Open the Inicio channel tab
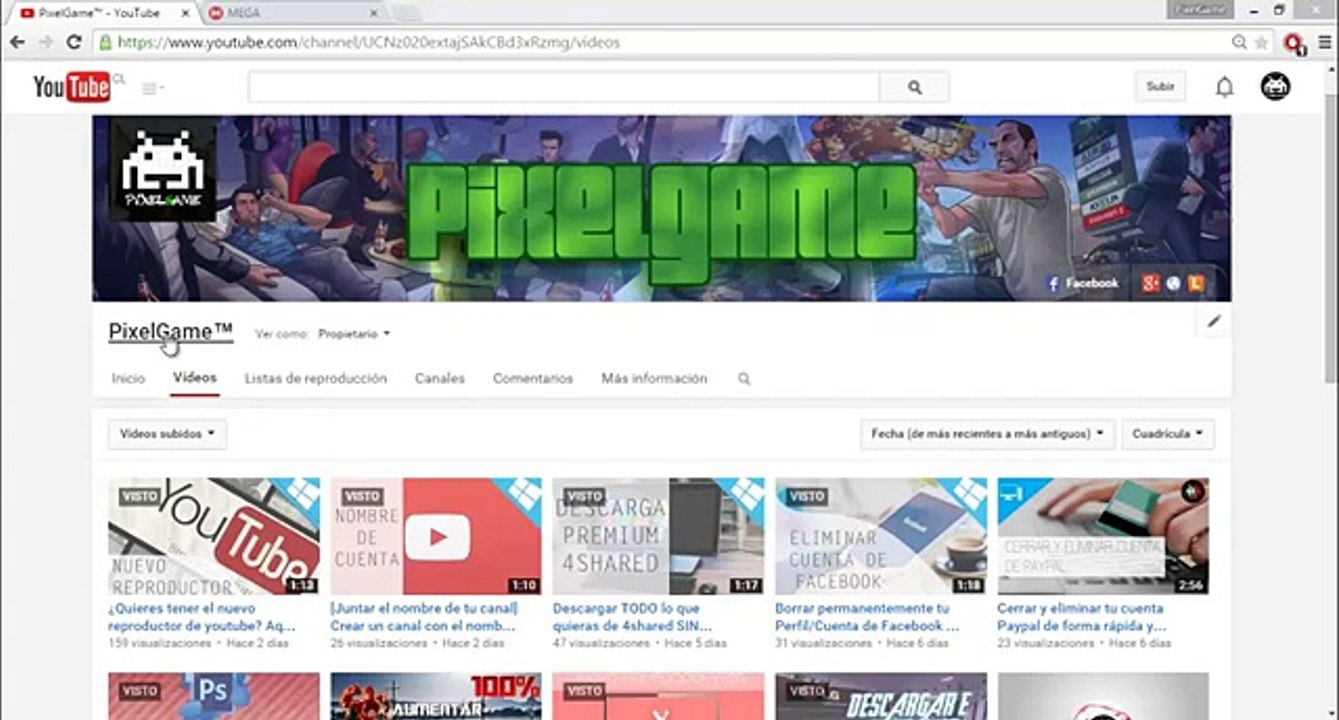Viewport: 1339px width, 720px height. click(x=128, y=379)
